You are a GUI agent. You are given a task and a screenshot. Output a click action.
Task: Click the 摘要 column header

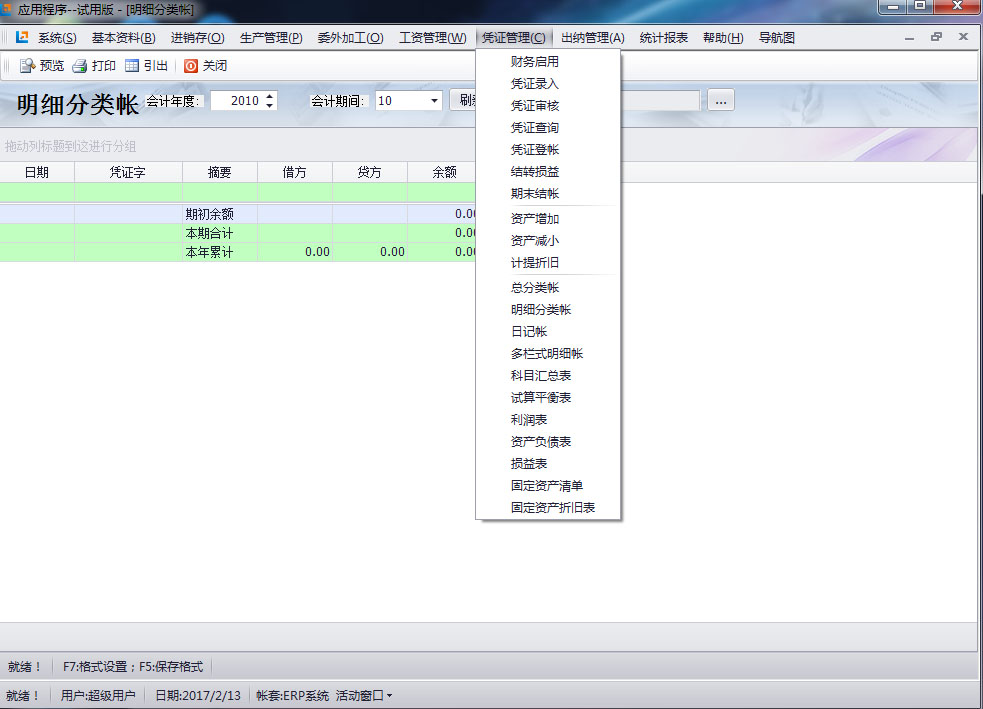(219, 172)
